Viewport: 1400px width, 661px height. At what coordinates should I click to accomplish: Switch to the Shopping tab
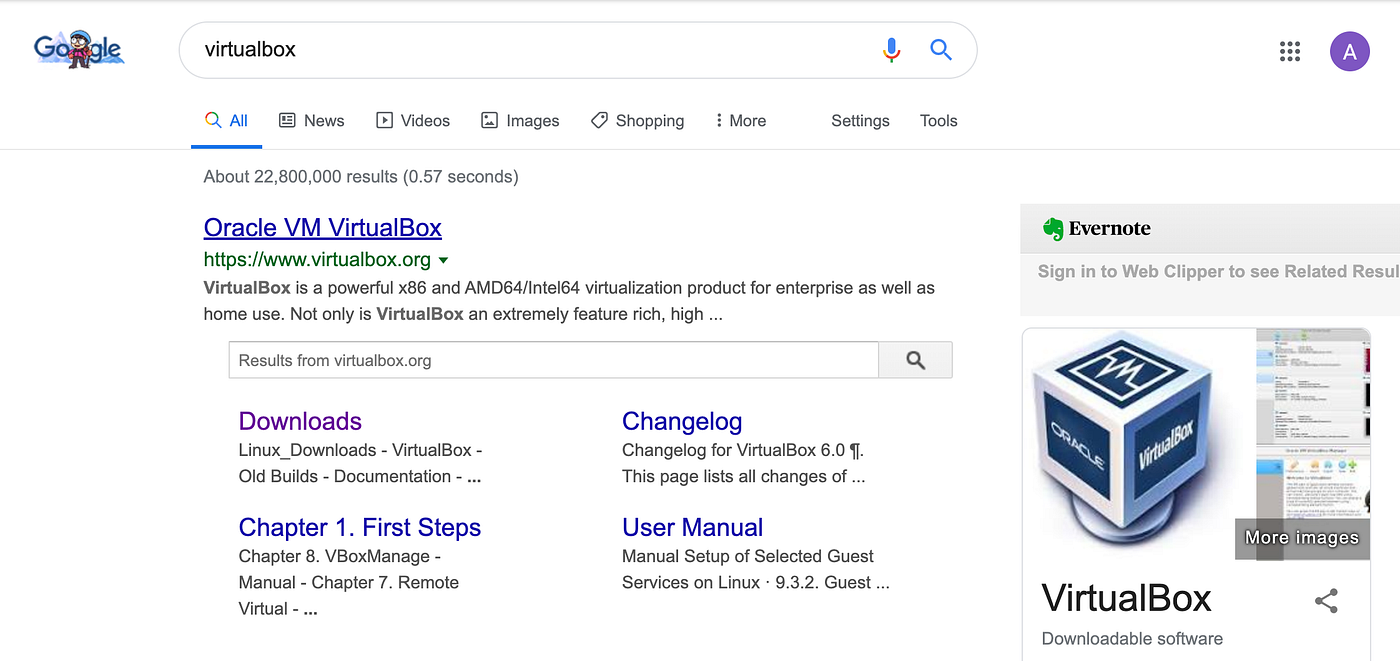(x=637, y=121)
